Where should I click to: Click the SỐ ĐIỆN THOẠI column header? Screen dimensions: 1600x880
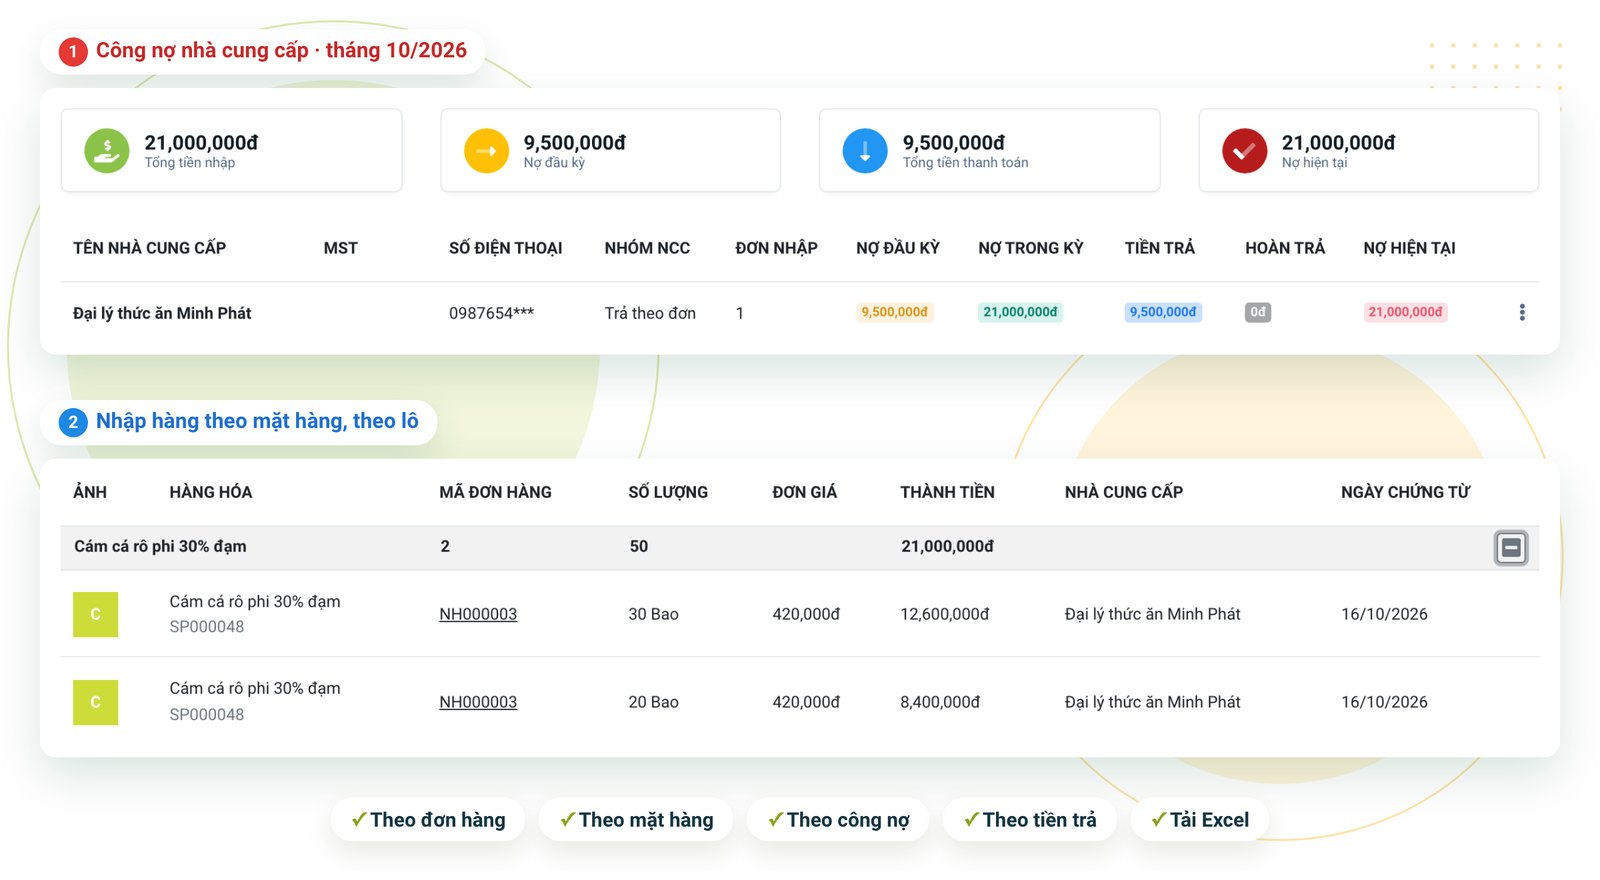tap(505, 248)
